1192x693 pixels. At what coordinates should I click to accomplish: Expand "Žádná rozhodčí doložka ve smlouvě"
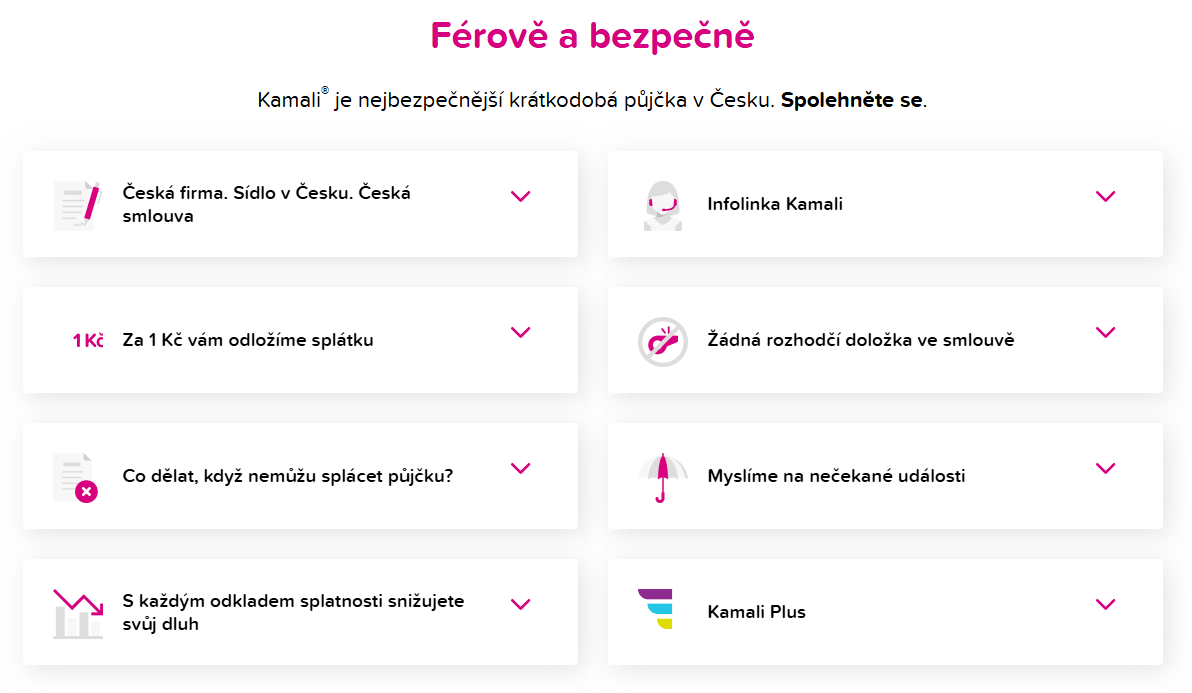1106,332
